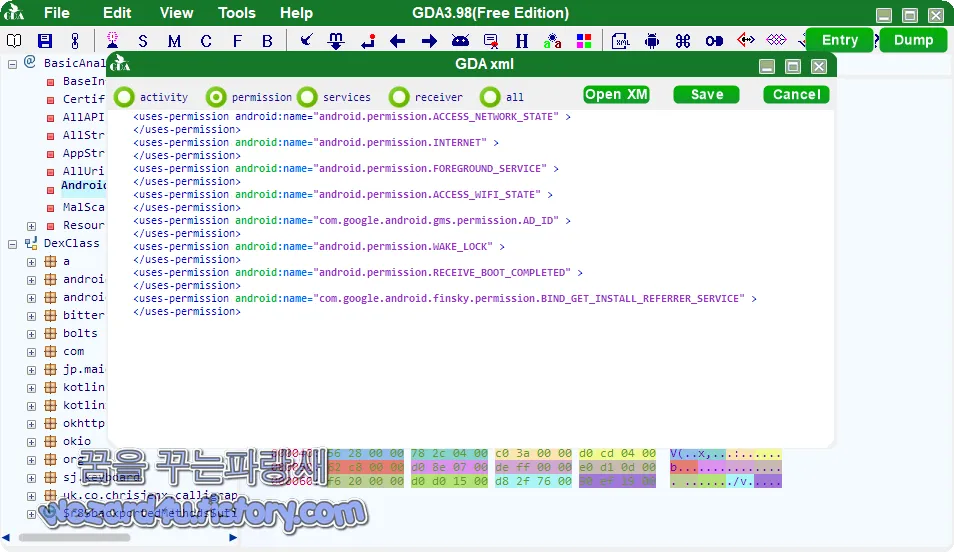
Task: Open the XML file icon in toolbar
Action: pos(621,41)
